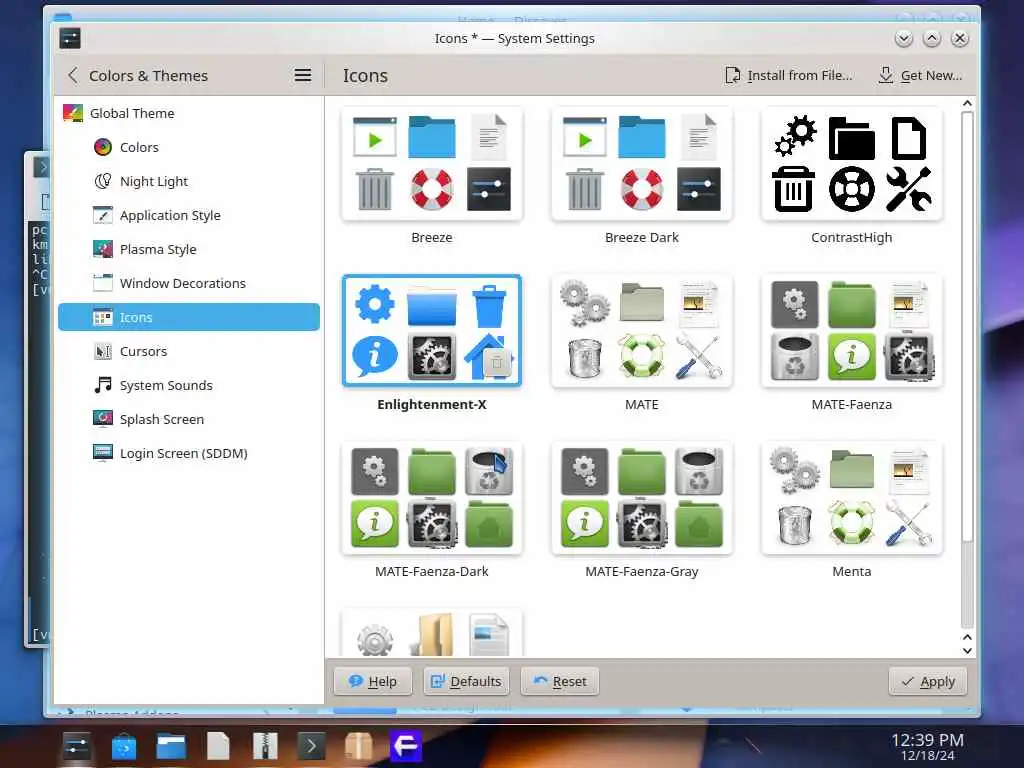1024x768 pixels.
Task: Open archive manager in taskbar
Action: tap(265, 746)
